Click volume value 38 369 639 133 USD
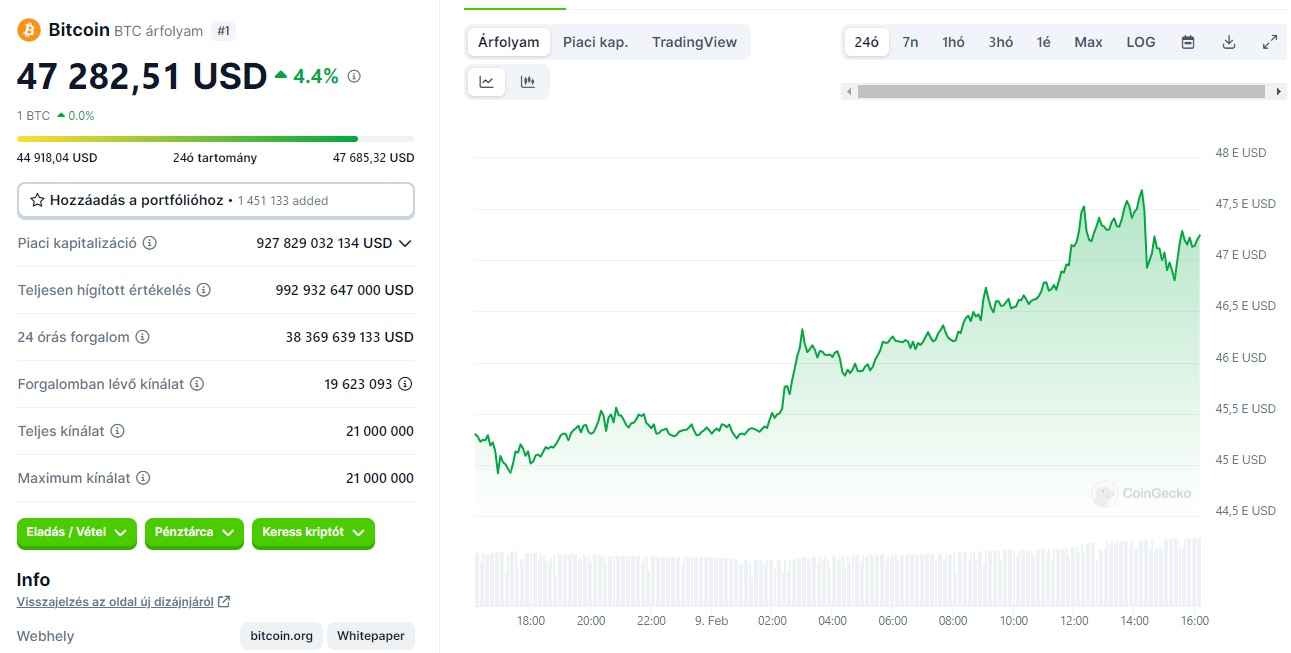 (349, 337)
